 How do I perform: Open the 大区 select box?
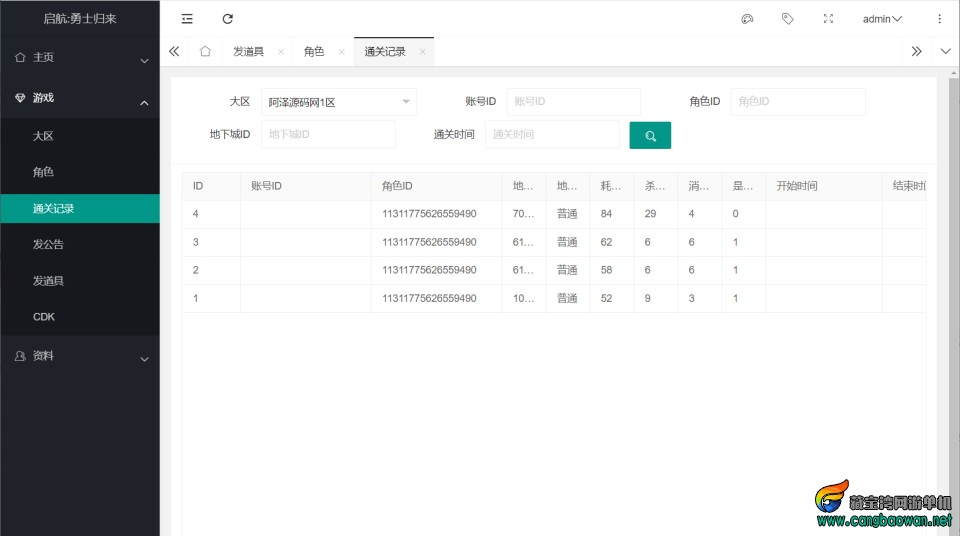[339, 102]
